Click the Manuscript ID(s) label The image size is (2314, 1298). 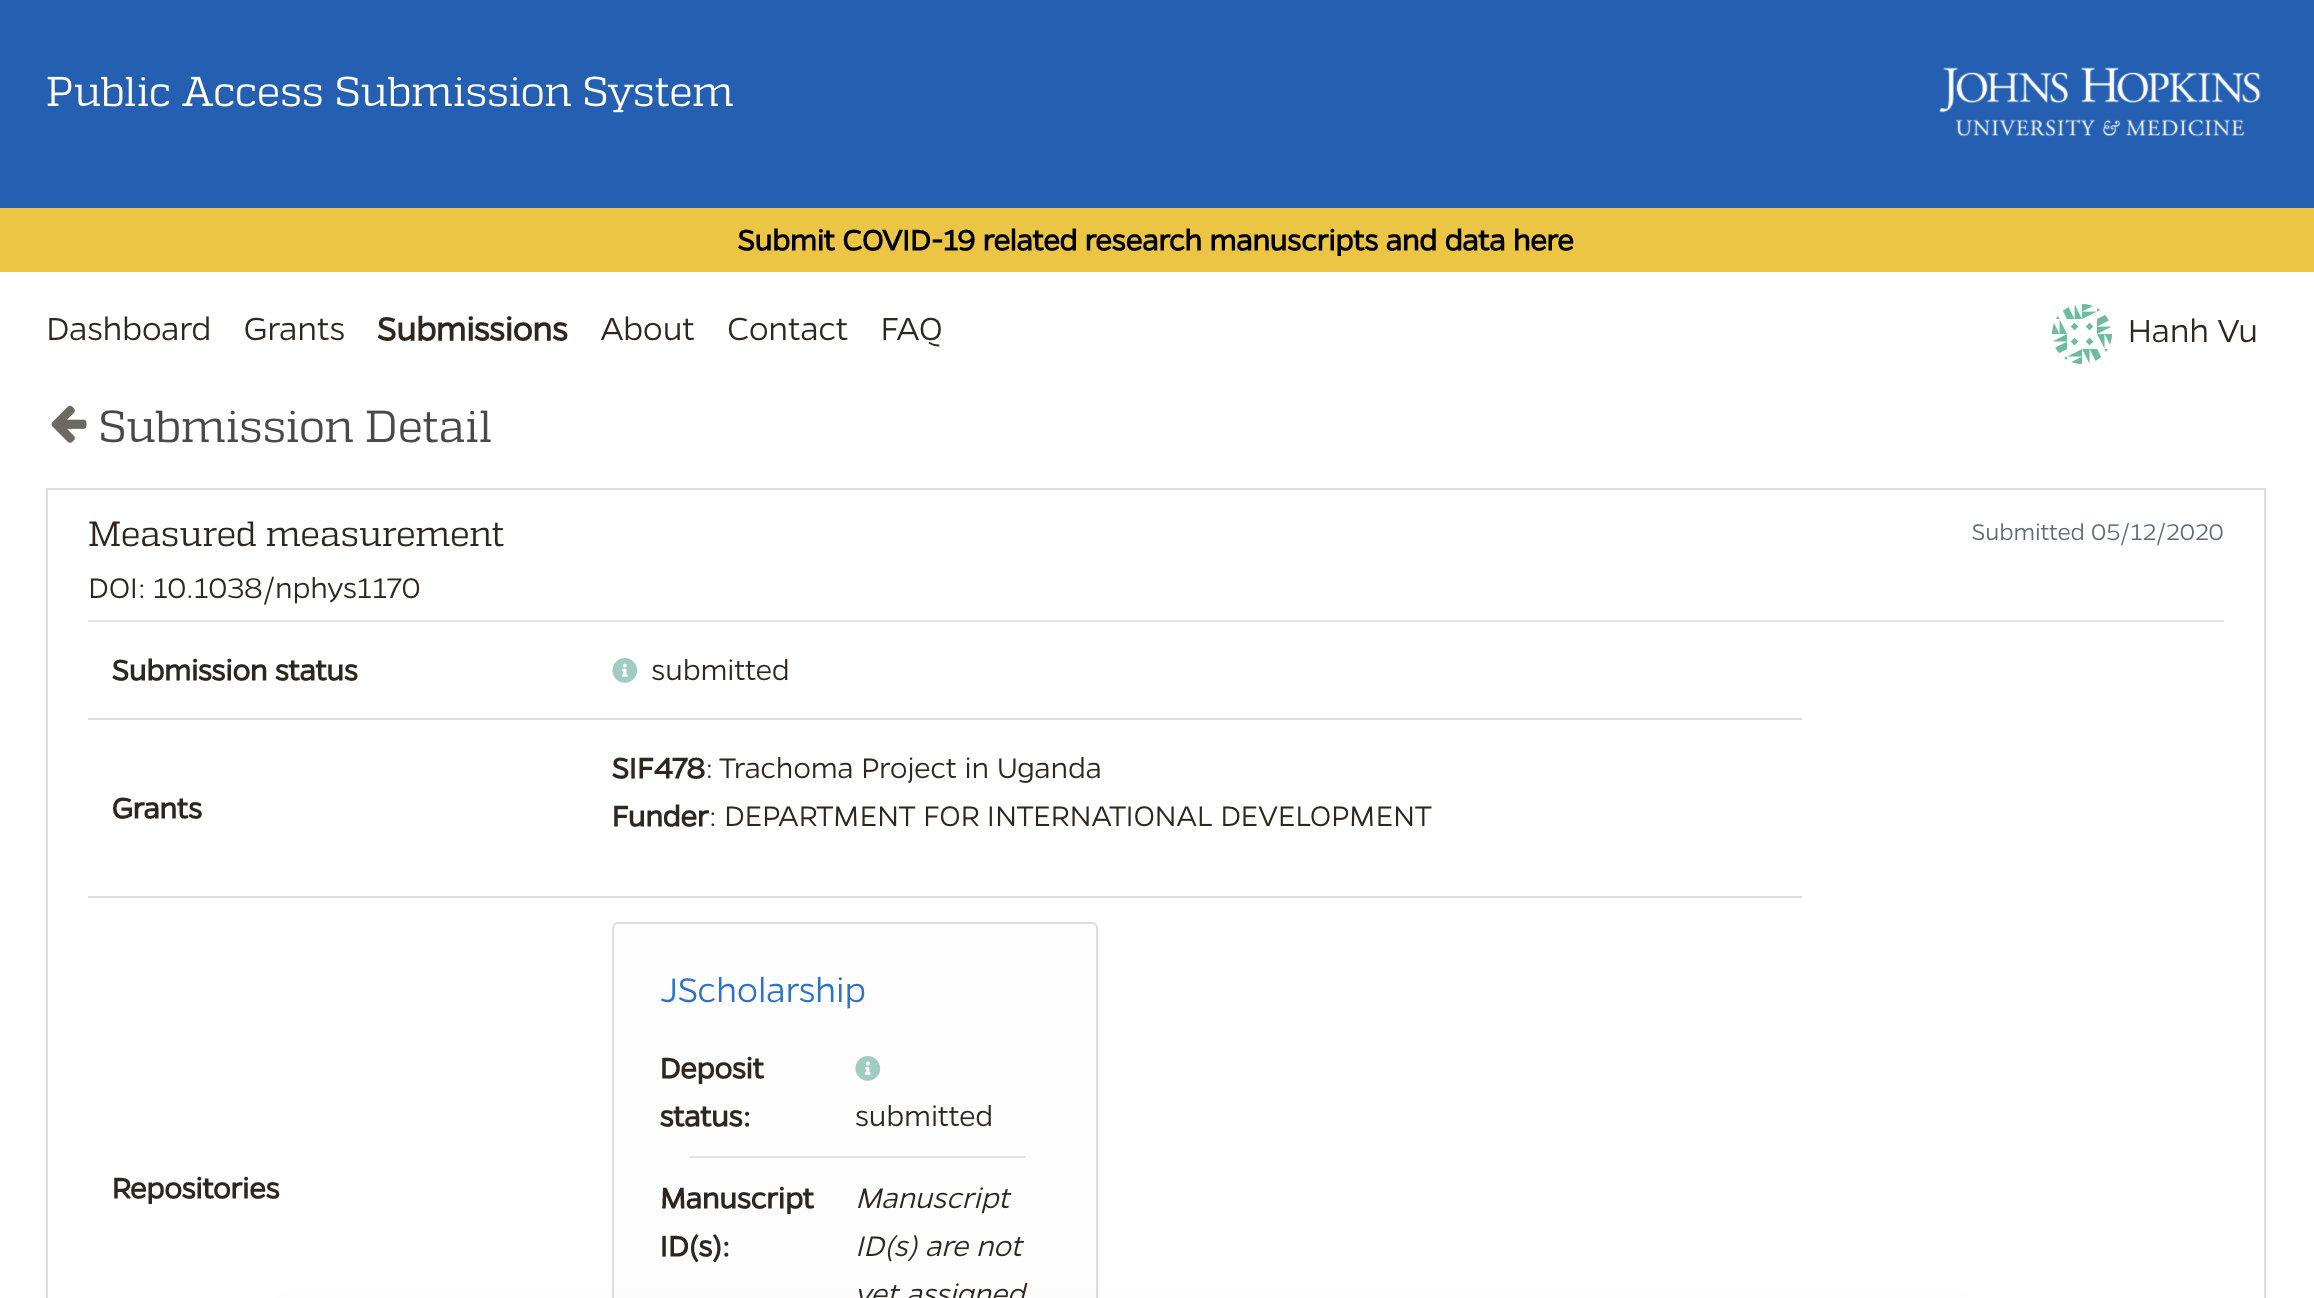point(737,1222)
